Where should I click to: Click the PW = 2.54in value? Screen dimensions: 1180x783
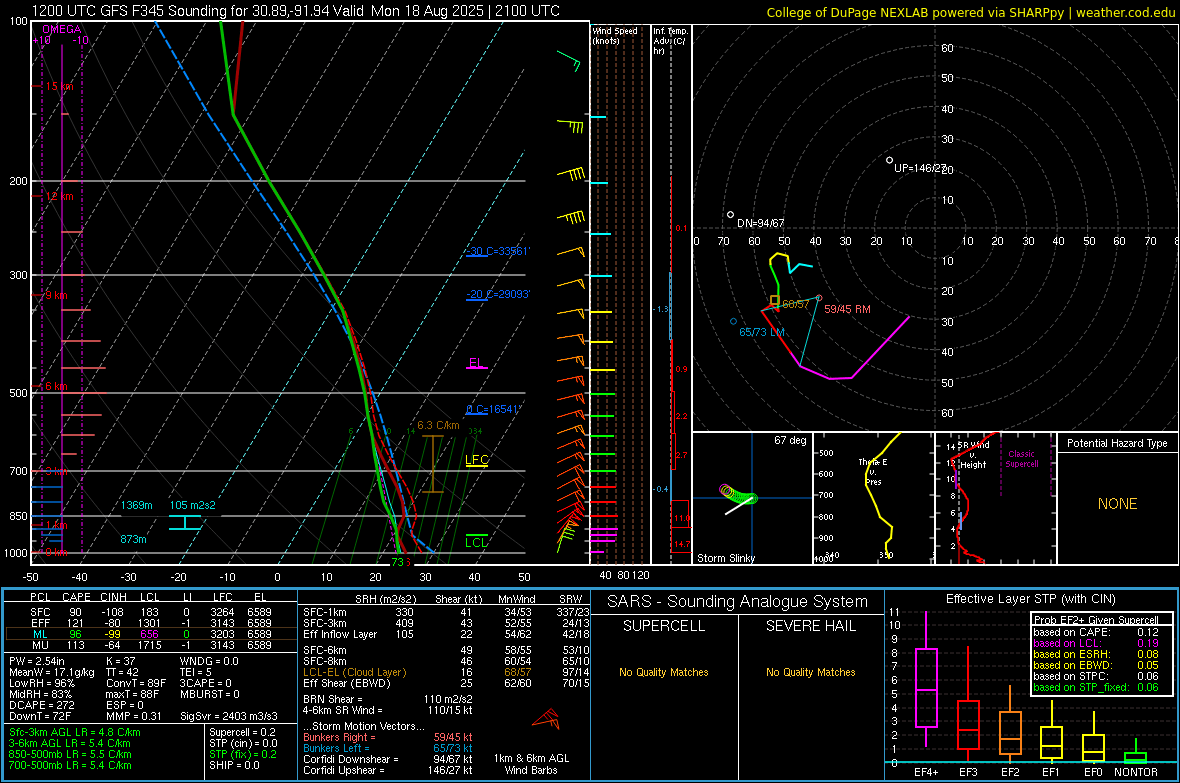[37, 661]
